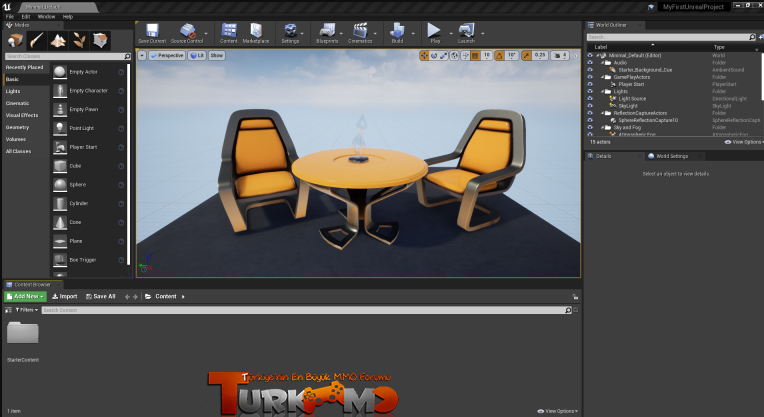
Task: Open the Show button in viewport
Action: click(x=217, y=56)
